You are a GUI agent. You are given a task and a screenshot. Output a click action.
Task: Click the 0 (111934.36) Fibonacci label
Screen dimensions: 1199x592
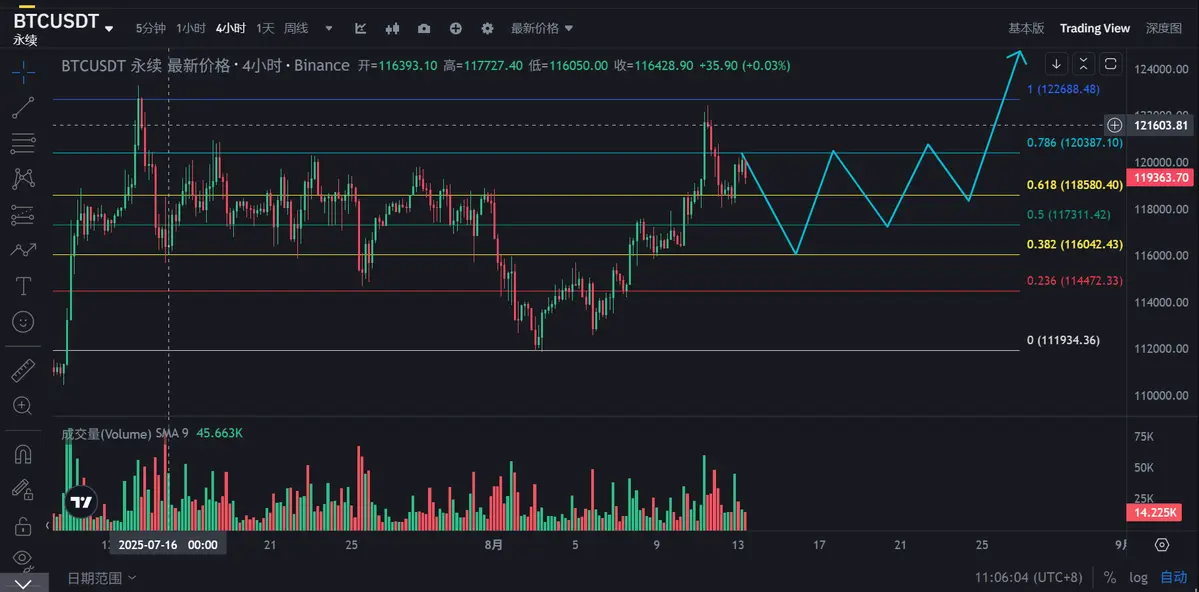click(x=1064, y=340)
